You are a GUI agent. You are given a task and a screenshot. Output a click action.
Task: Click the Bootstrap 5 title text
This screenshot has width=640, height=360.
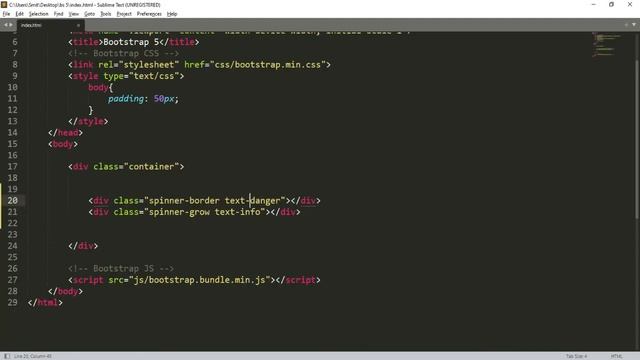click(x=131, y=42)
